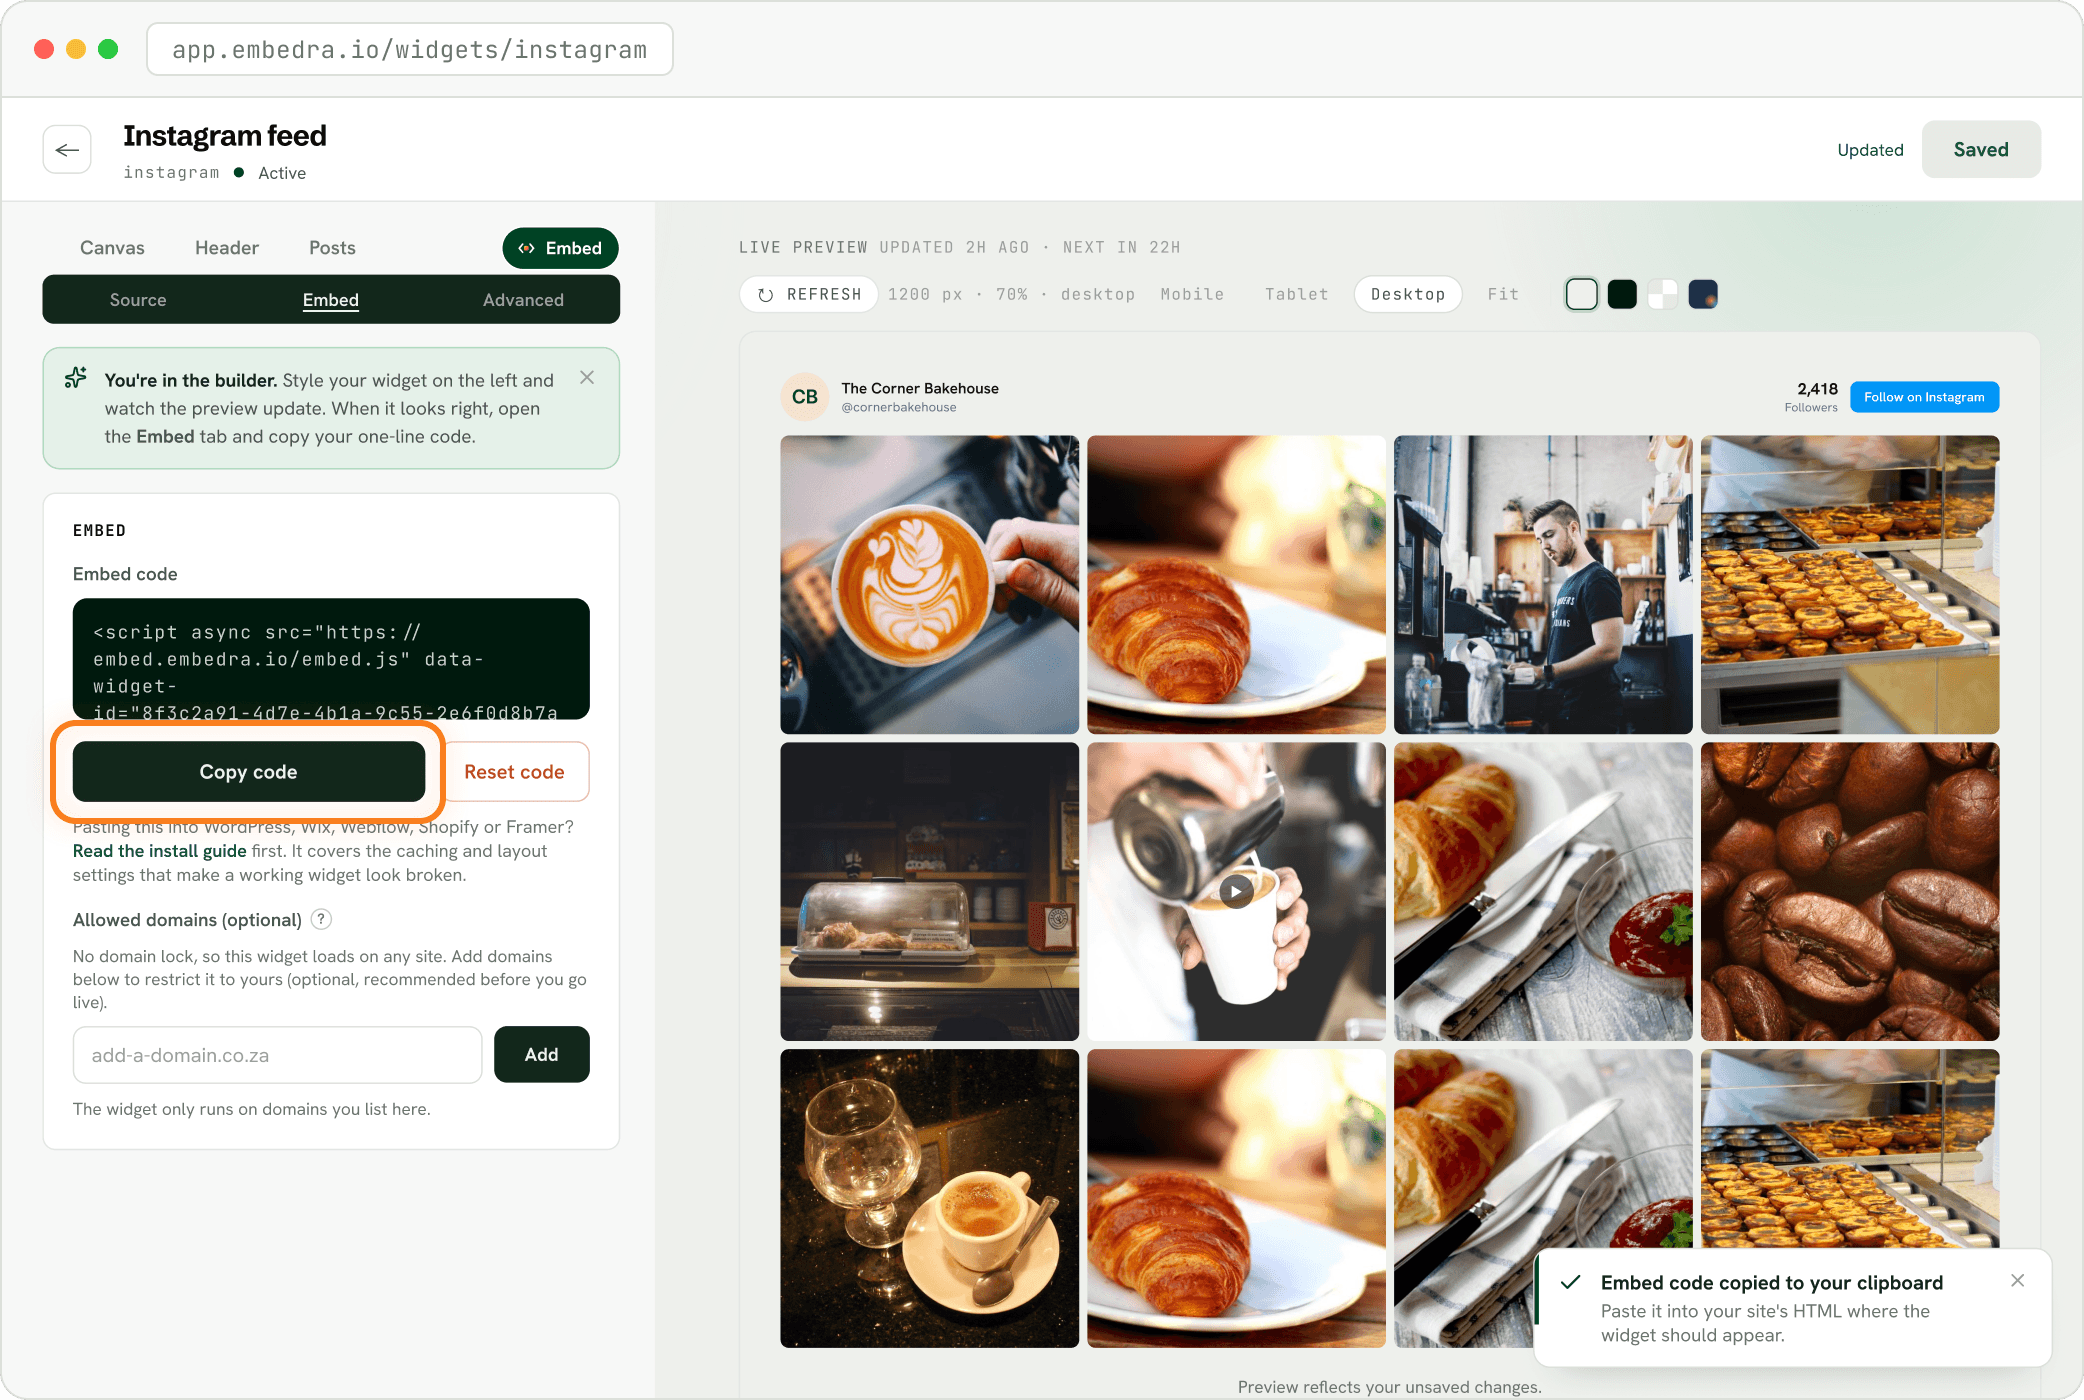Image resolution: width=2084 pixels, height=1400 pixels.
Task: Switch preview to Mobile size
Action: coord(1192,294)
